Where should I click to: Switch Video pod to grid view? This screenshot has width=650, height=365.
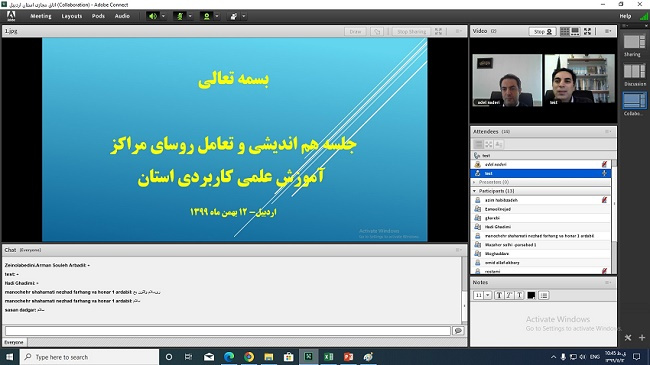click(x=565, y=32)
